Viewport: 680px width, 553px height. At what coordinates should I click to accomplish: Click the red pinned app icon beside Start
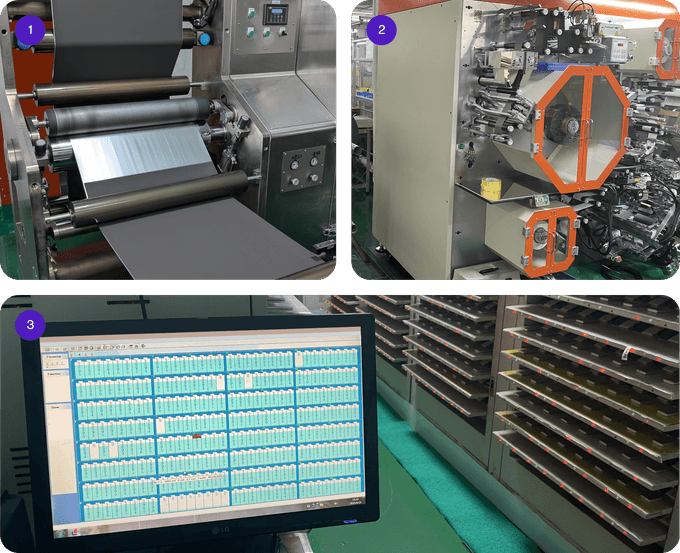click(x=74, y=531)
